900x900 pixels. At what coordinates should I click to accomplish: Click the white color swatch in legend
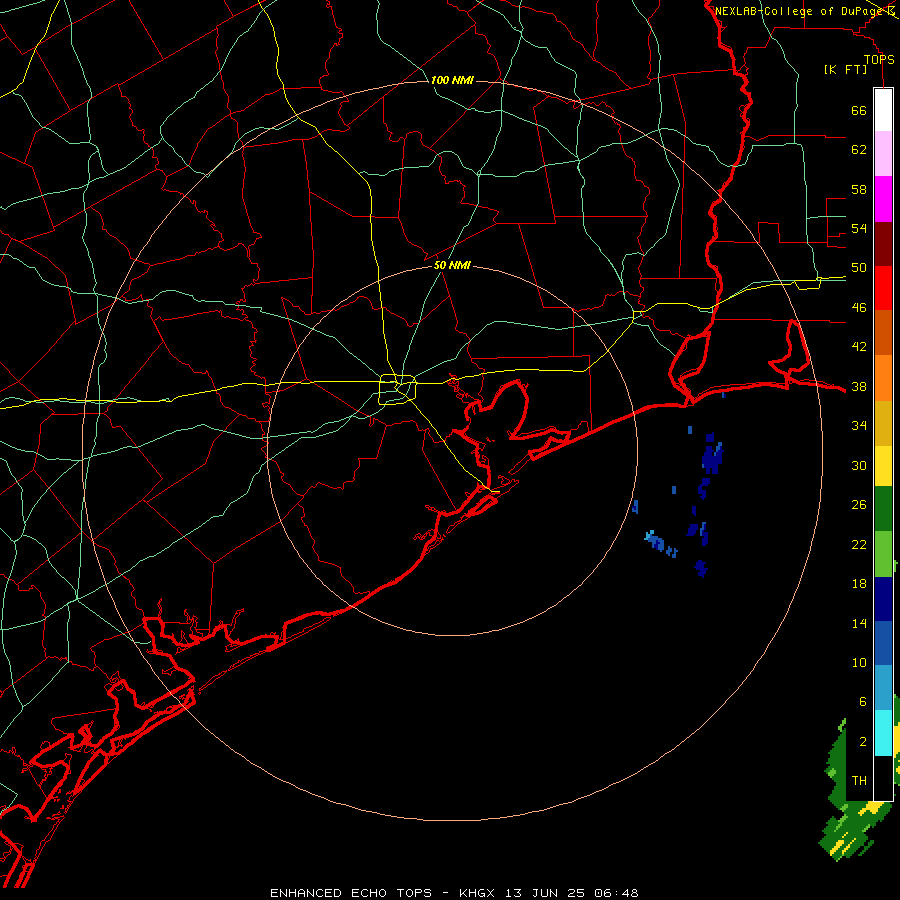[x=883, y=110]
